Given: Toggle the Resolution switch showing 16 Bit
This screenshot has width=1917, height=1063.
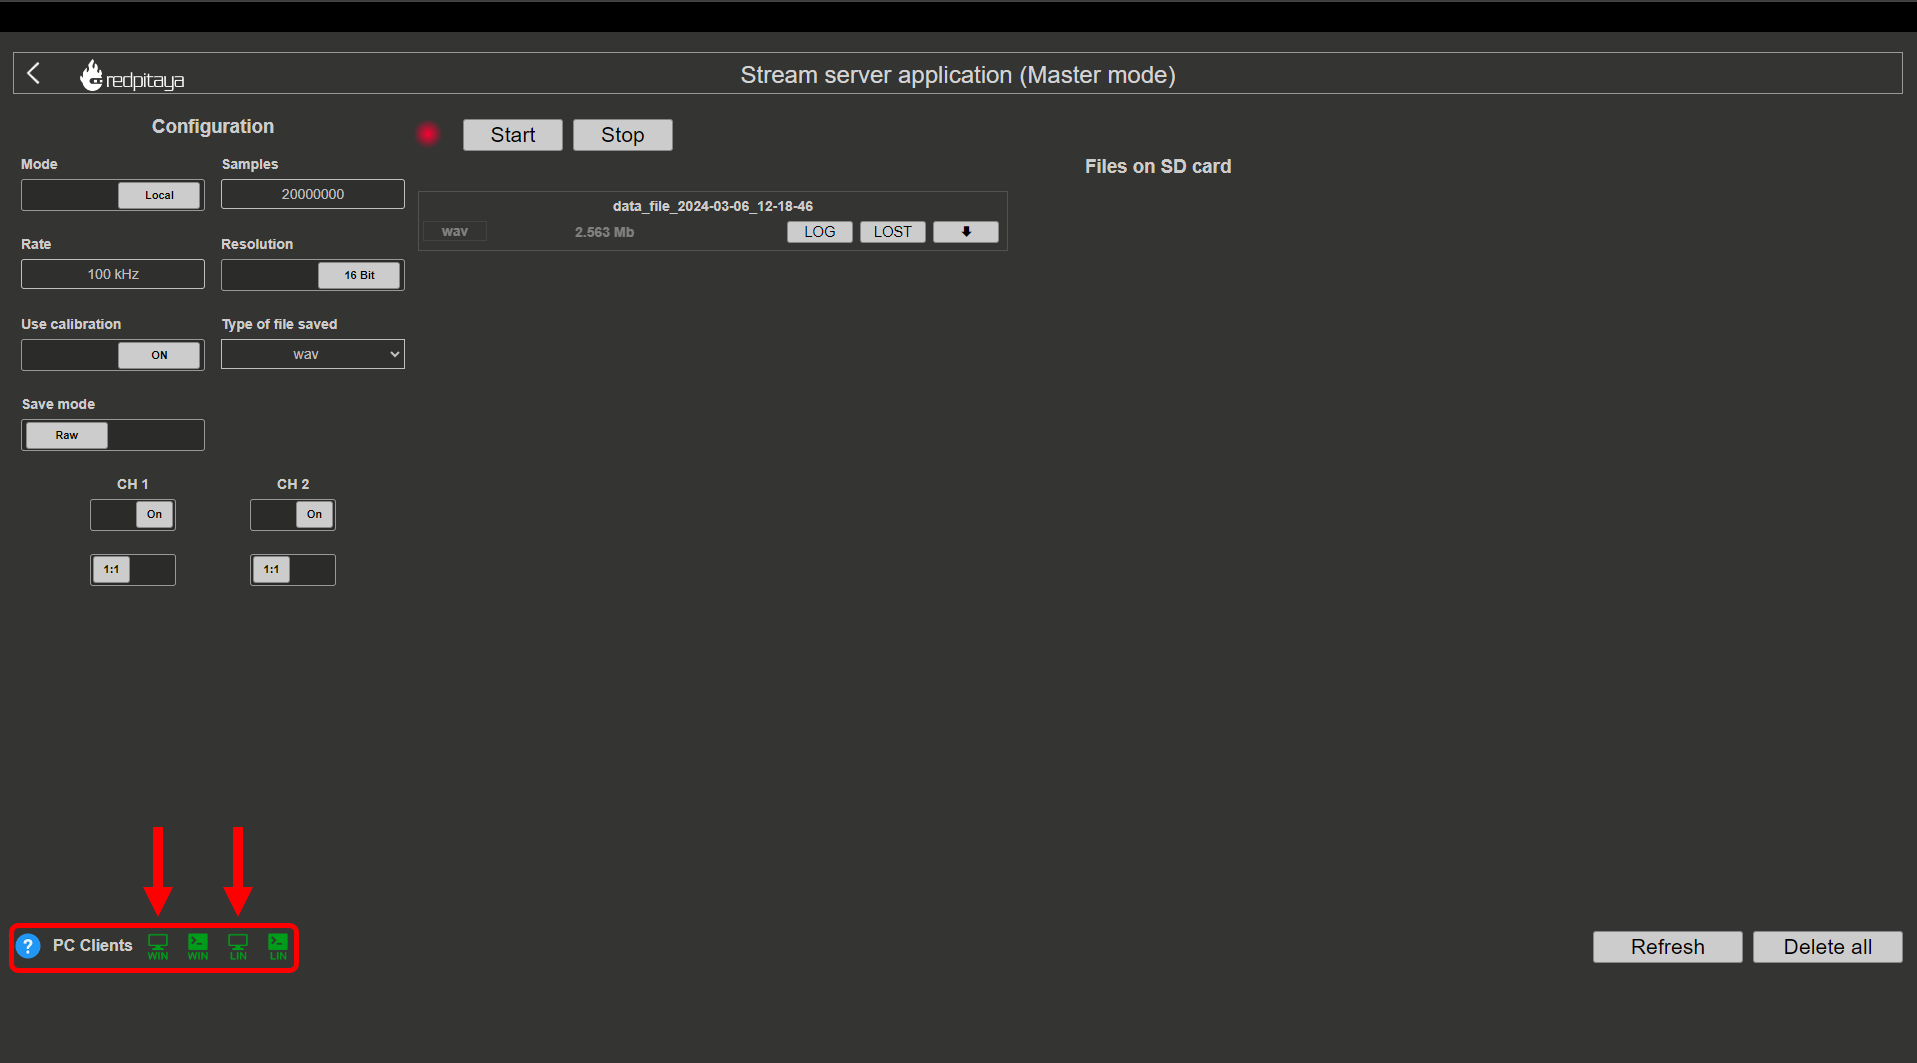Looking at the screenshot, I should [x=313, y=275].
